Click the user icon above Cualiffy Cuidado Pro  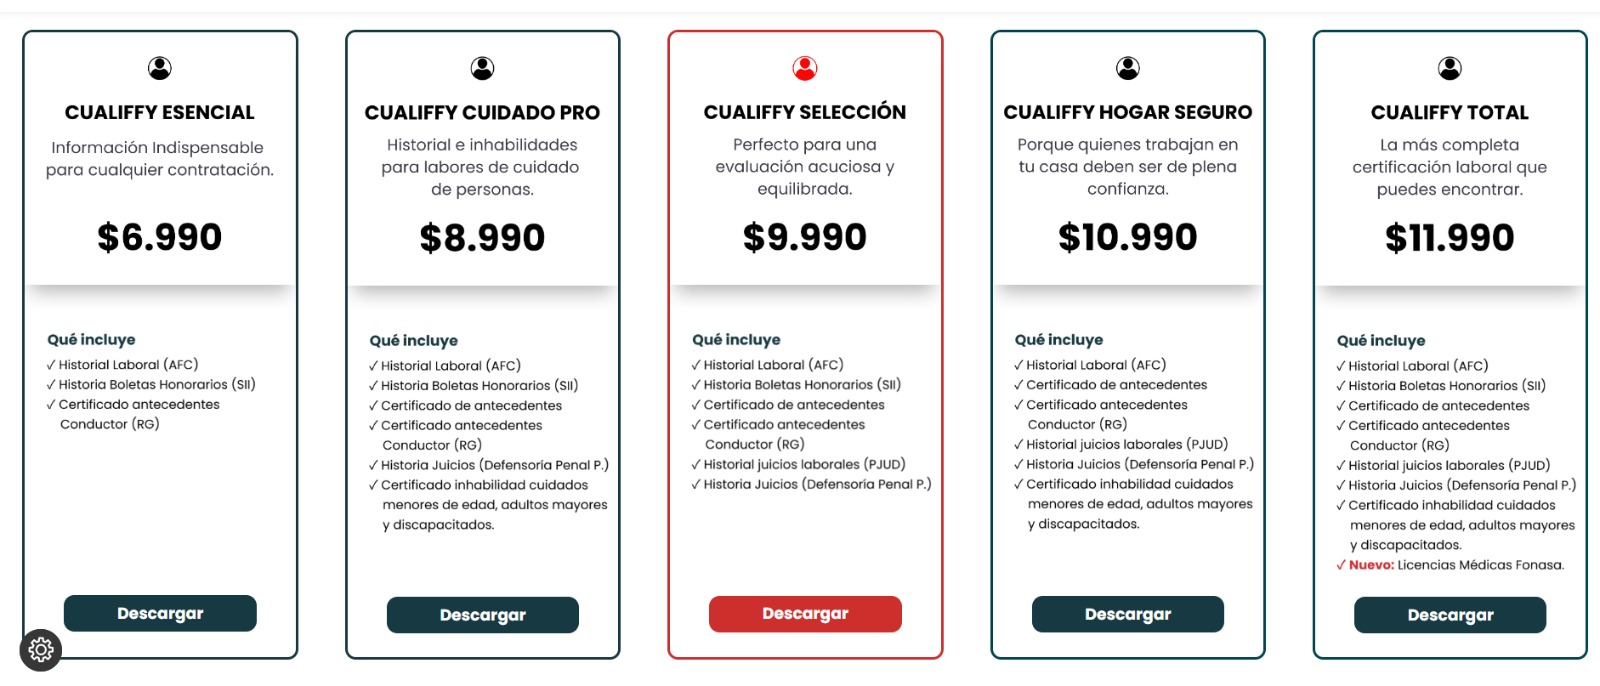pyautogui.click(x=482, y=68)
